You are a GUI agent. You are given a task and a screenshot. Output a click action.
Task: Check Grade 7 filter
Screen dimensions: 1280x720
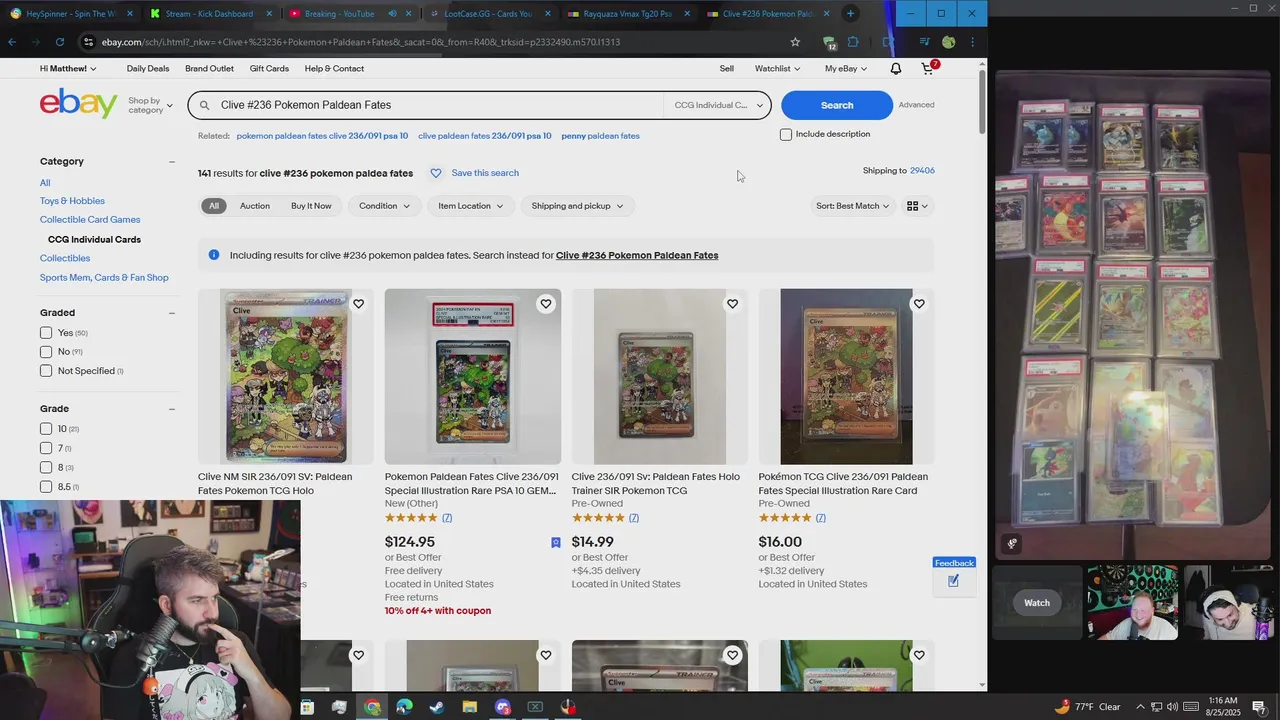click(46, 448)
